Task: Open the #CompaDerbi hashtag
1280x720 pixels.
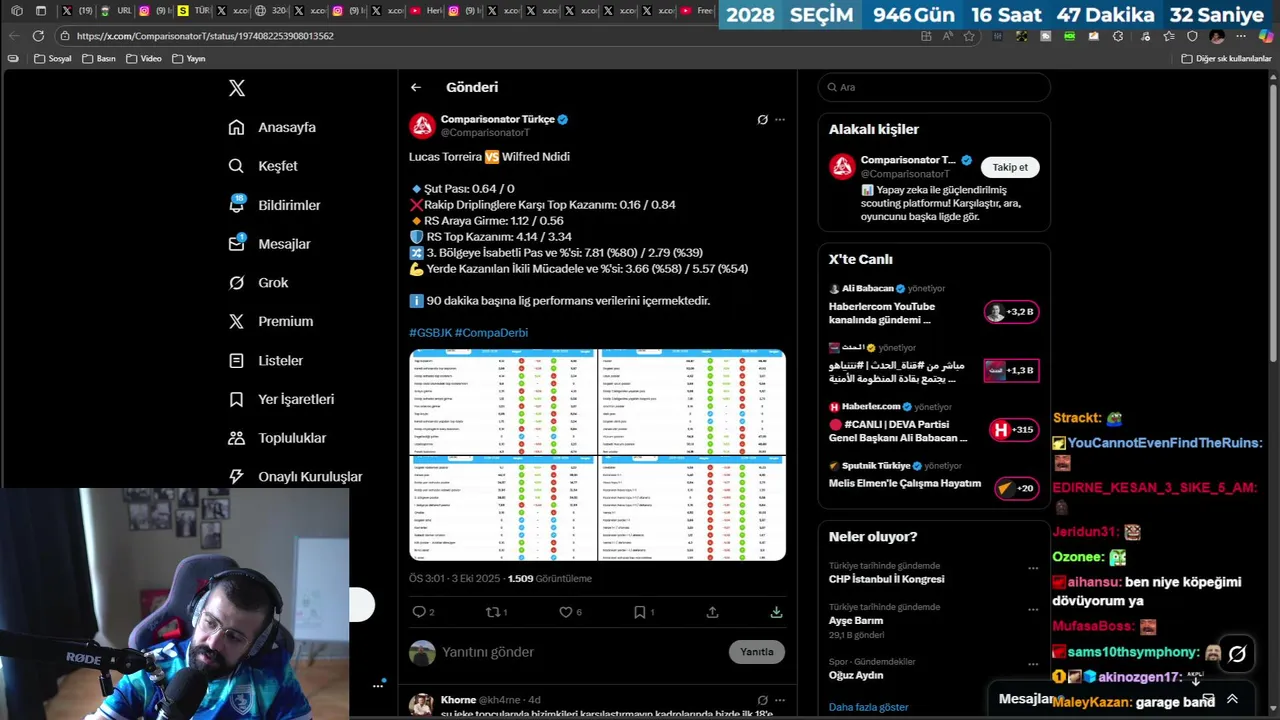Action: tap(491, 333)
